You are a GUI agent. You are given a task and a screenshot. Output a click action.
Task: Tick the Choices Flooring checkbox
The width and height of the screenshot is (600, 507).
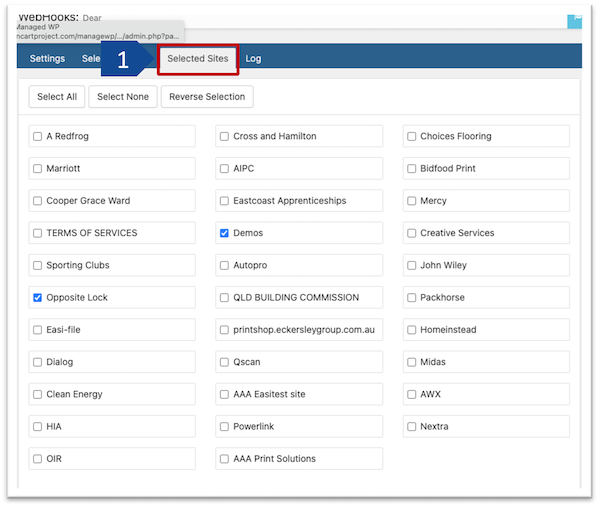[412, 137]
